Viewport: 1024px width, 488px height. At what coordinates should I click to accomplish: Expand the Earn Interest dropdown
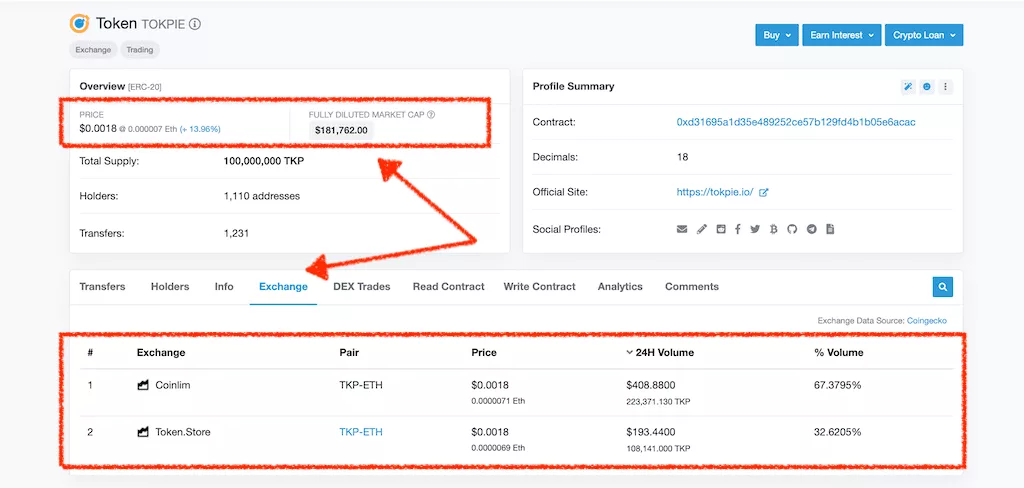(842, 35)
